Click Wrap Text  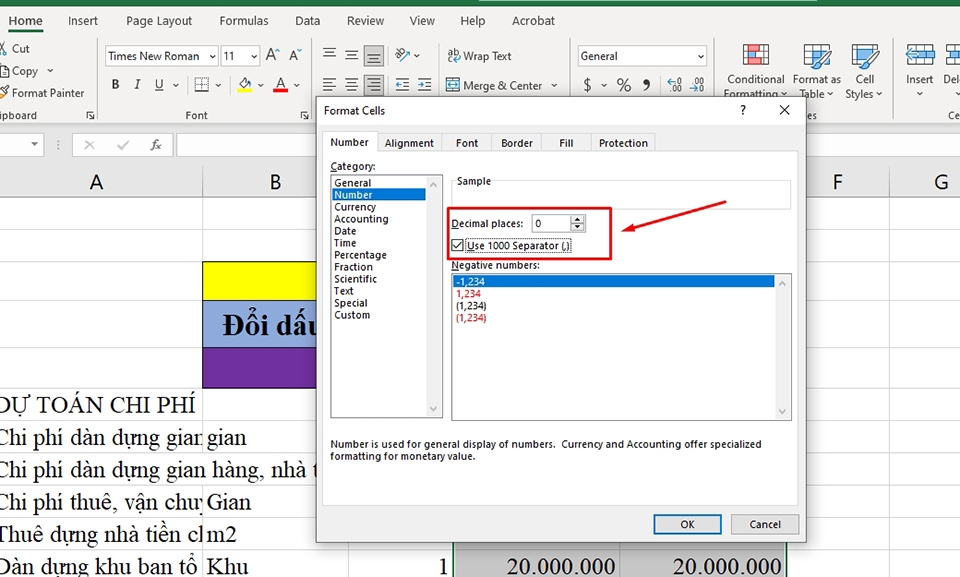(479, 56)
